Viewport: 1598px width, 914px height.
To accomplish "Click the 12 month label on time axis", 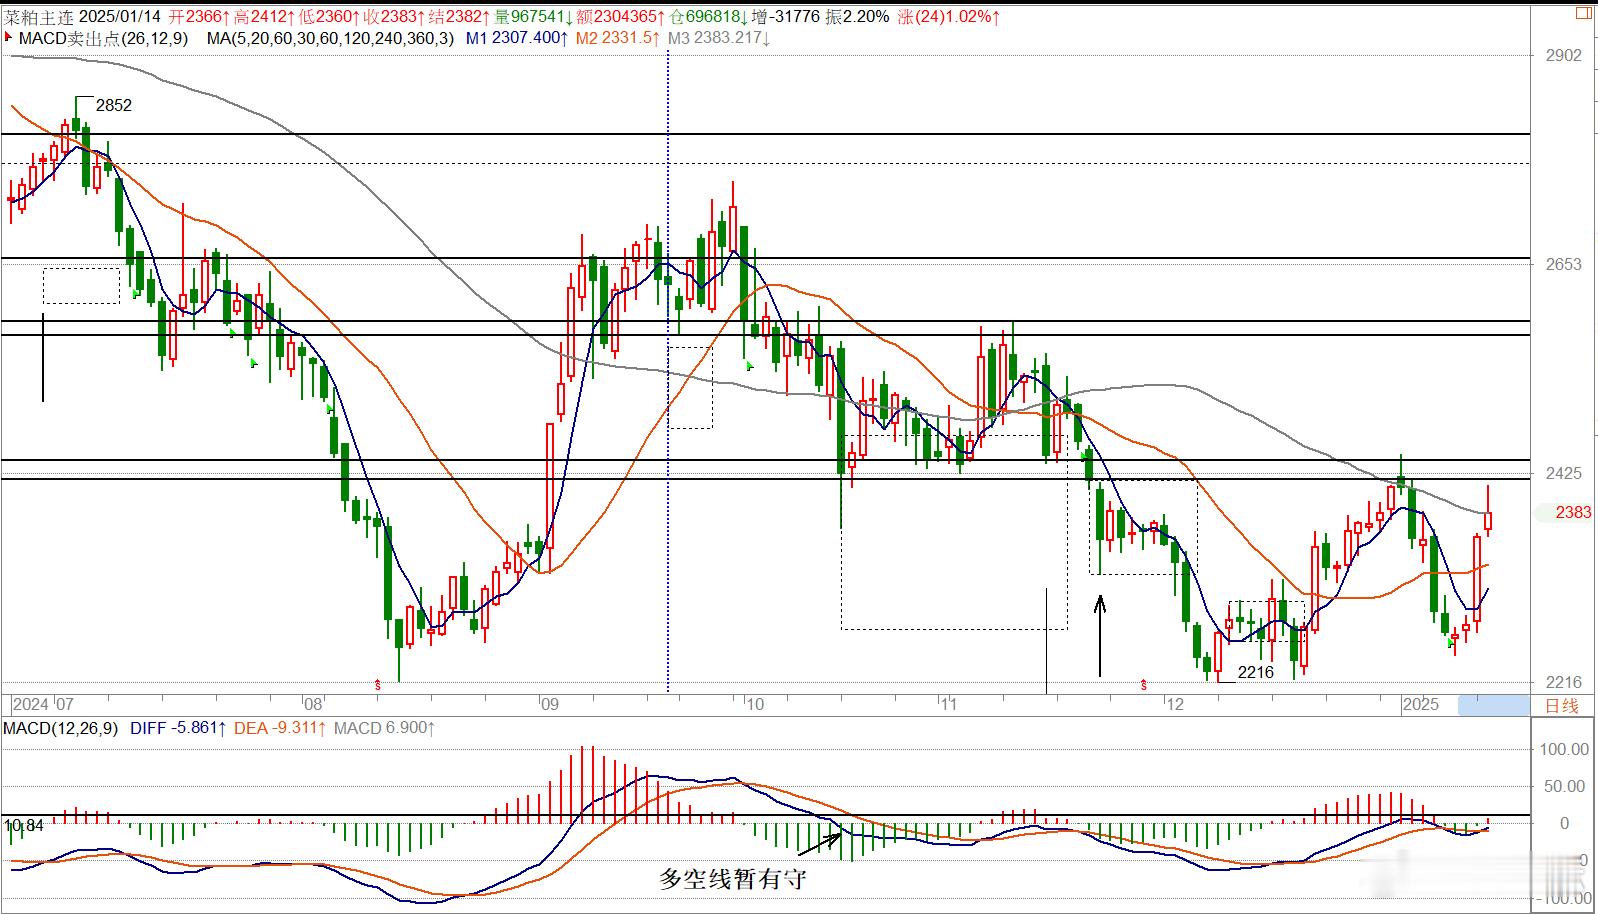I will [1174, 704].
